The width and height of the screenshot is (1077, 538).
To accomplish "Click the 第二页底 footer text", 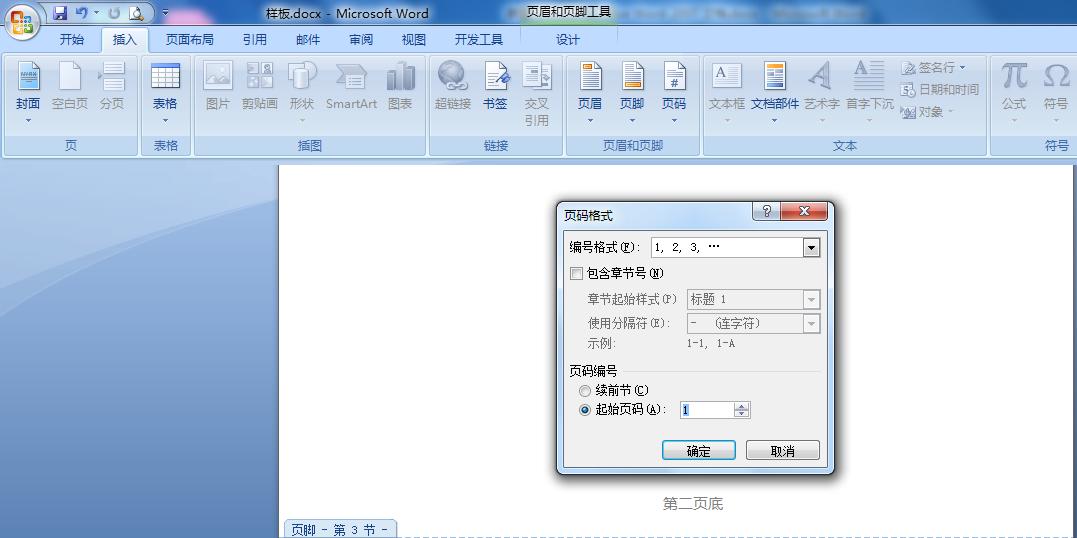I will tap(693, 504).
